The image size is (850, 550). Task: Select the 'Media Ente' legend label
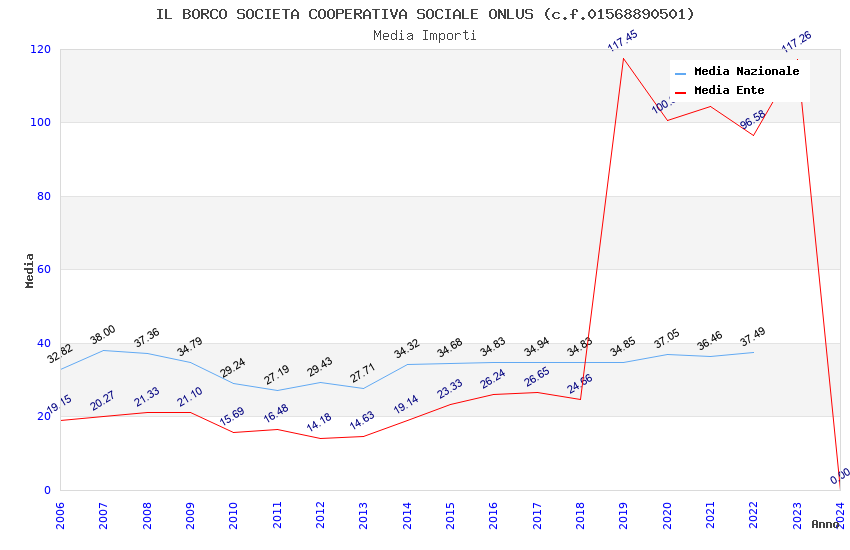coord(729,90)
